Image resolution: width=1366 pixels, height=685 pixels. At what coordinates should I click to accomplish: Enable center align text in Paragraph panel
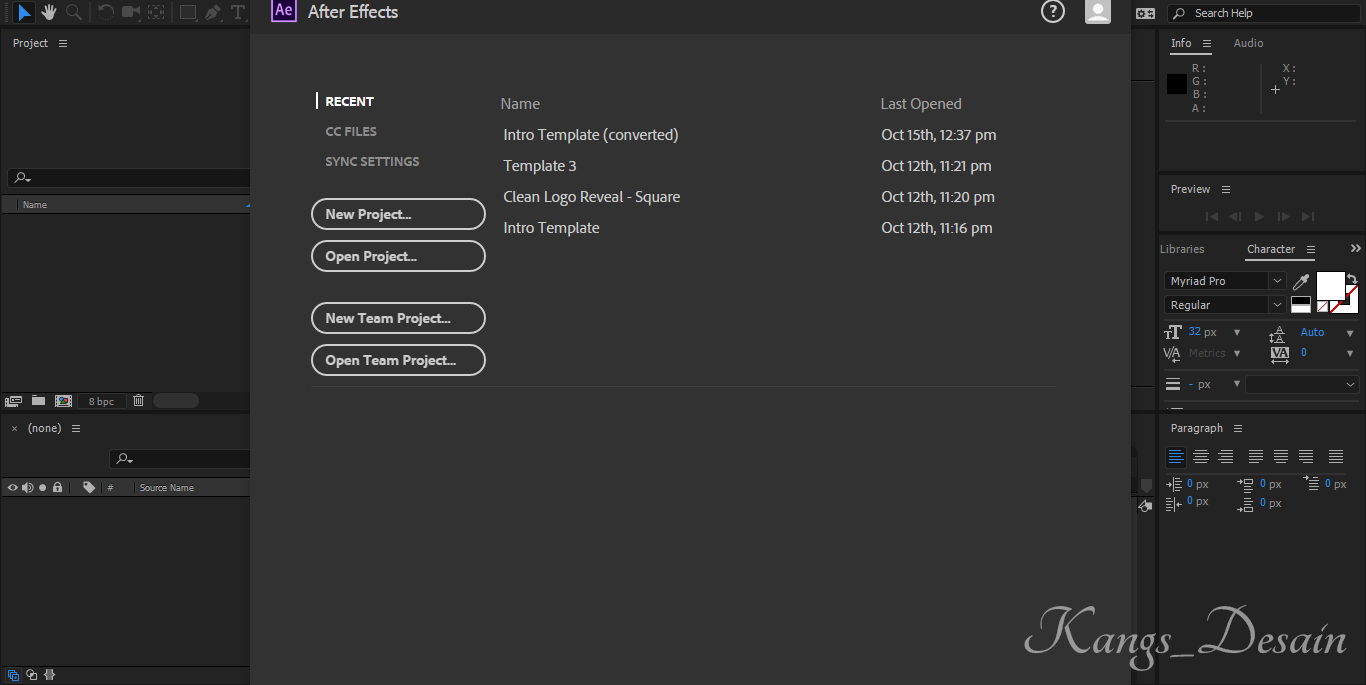pyautogui.click(x=1201, y=456)
